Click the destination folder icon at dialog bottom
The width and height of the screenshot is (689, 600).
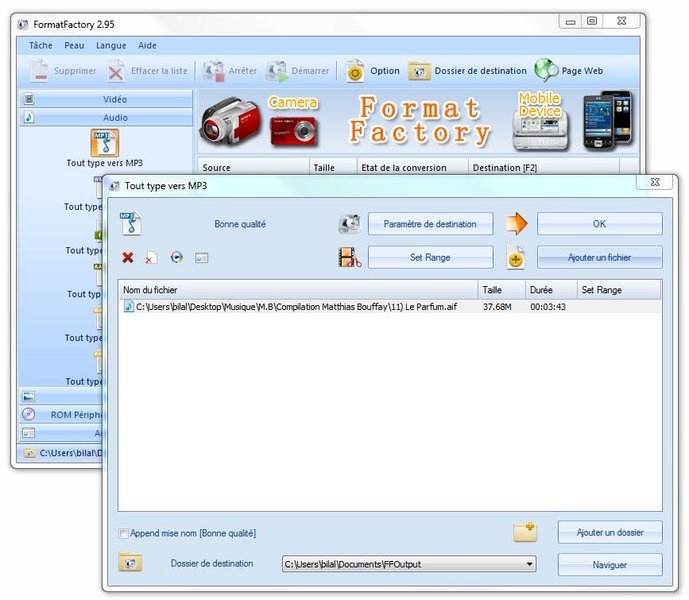pyautogui.click(x=130, y=563)
